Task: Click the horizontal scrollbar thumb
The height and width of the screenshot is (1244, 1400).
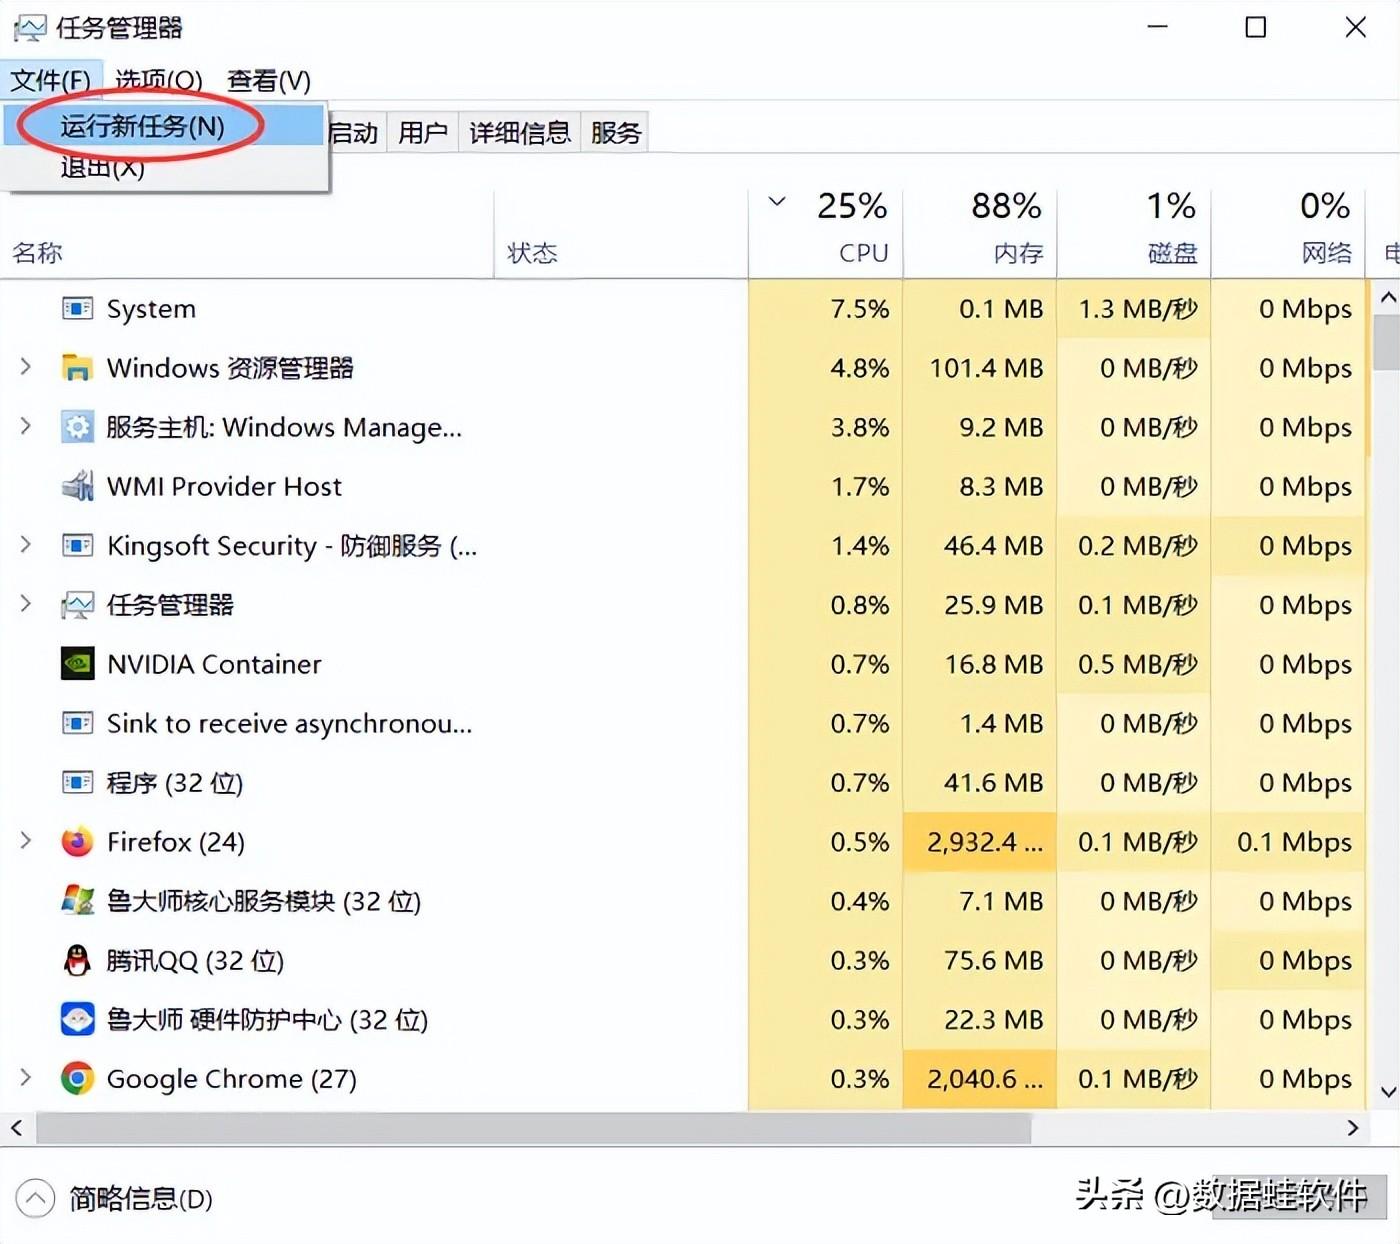Action: pyautogui.click(x=534, y=1128)
